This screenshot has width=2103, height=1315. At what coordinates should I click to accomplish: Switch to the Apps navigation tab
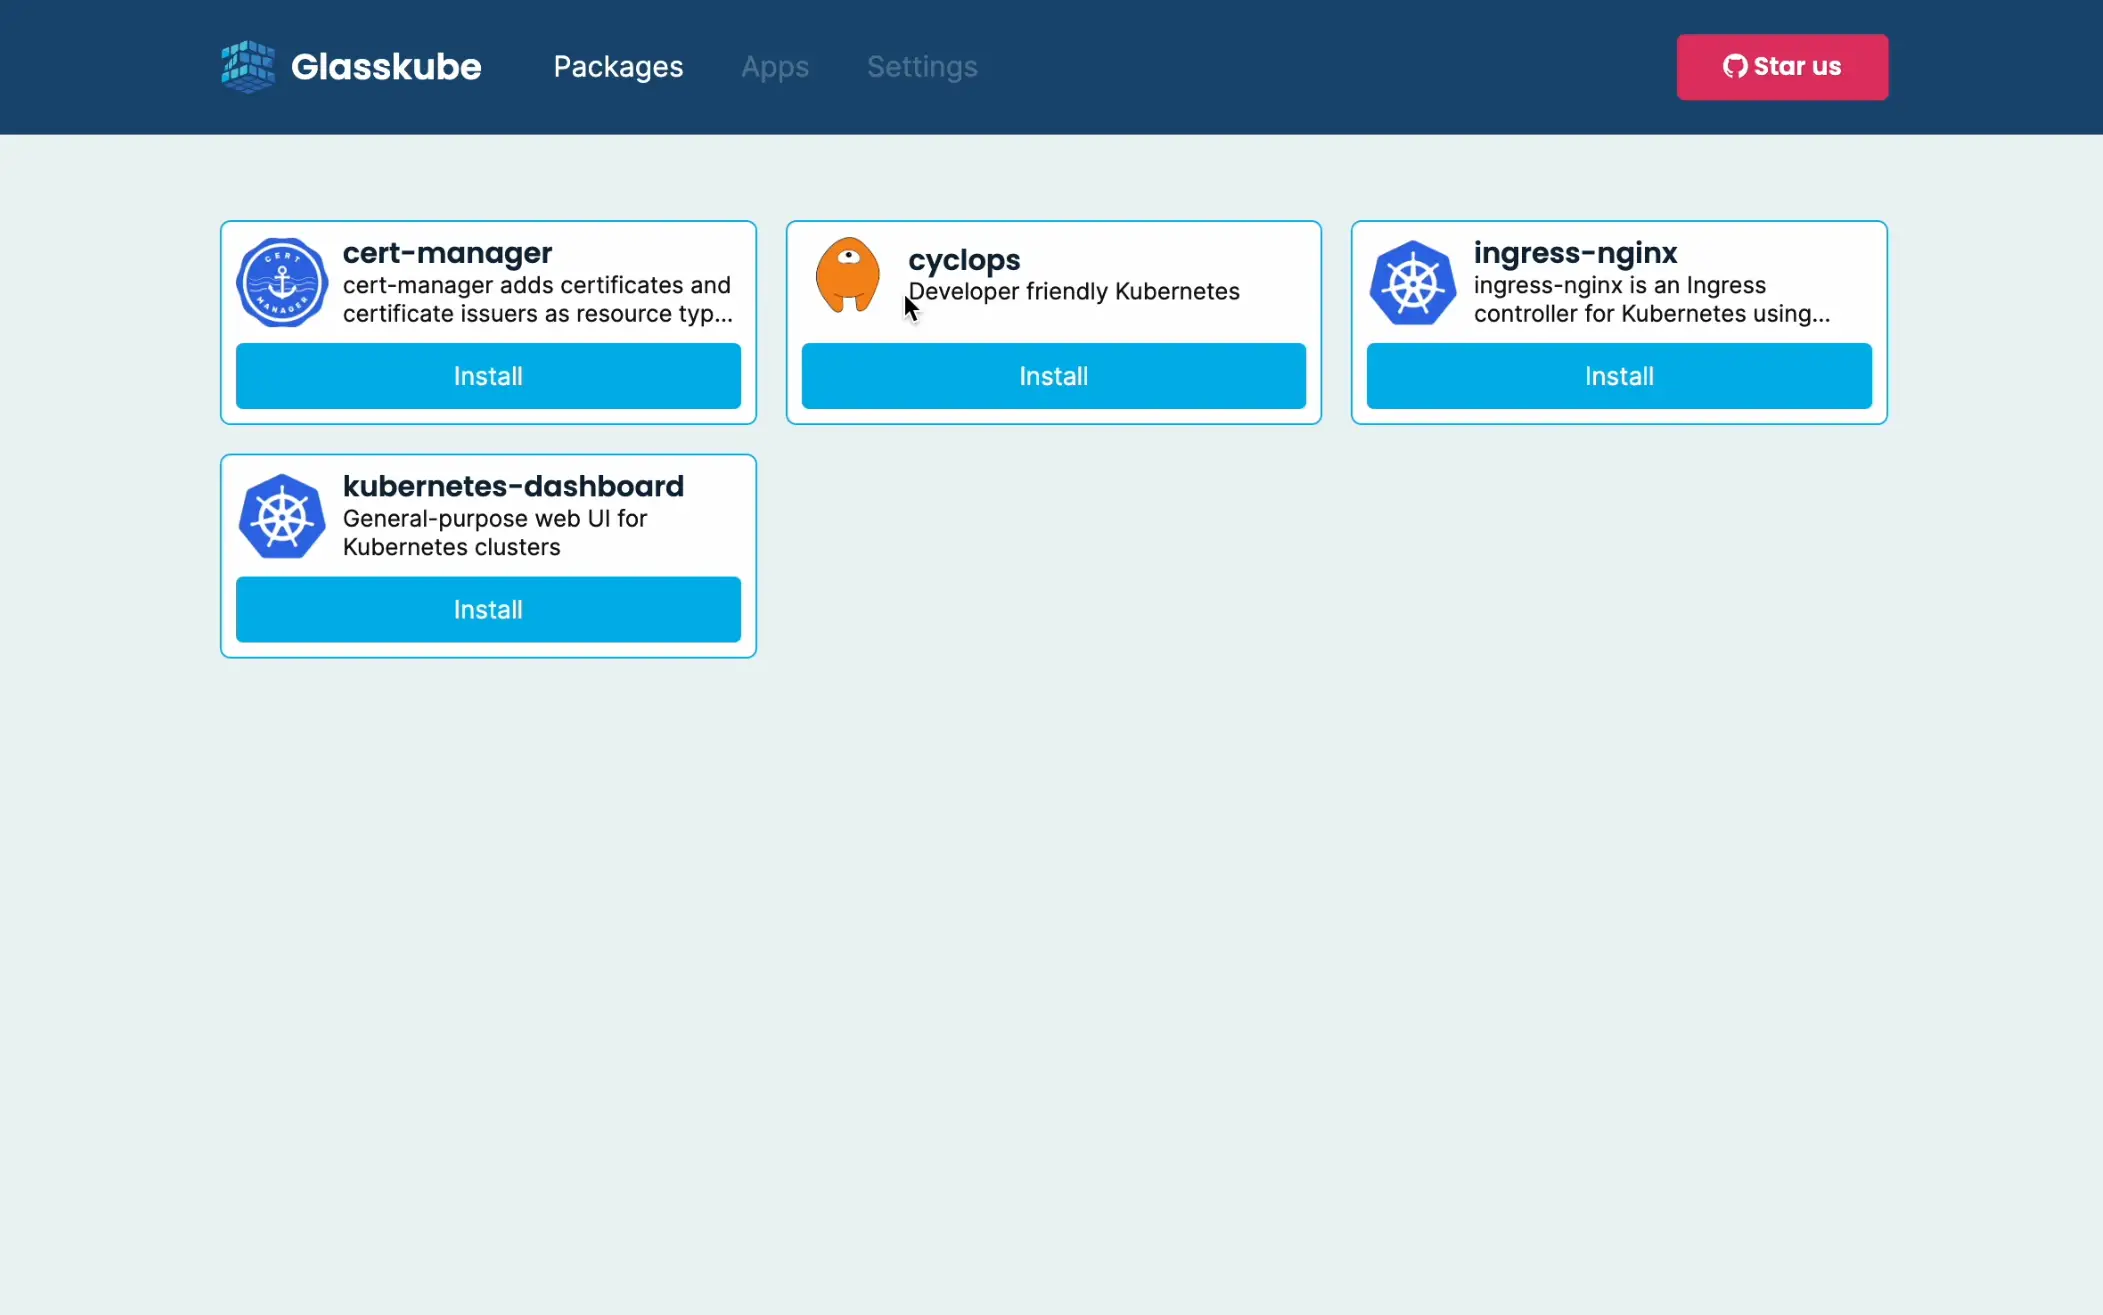coord(775,67)
